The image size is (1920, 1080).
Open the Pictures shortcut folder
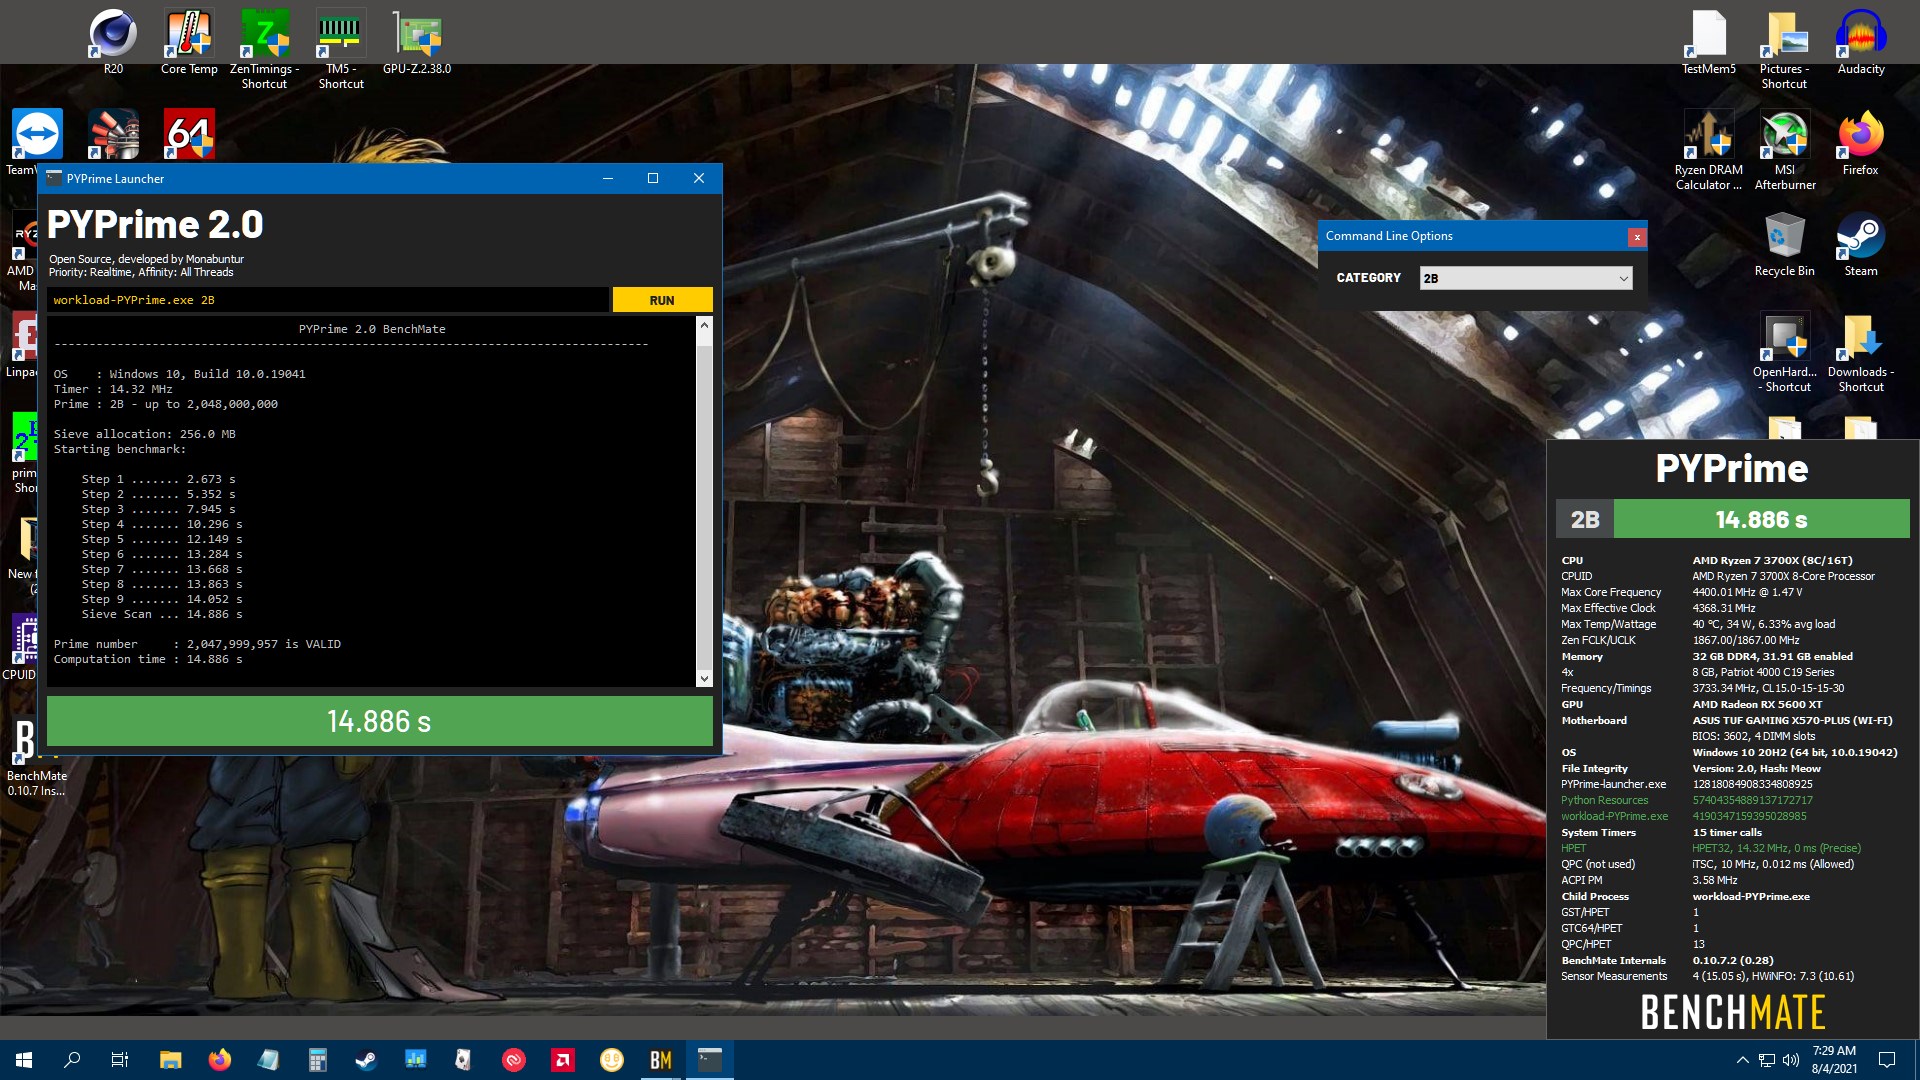coord(1785,49)
